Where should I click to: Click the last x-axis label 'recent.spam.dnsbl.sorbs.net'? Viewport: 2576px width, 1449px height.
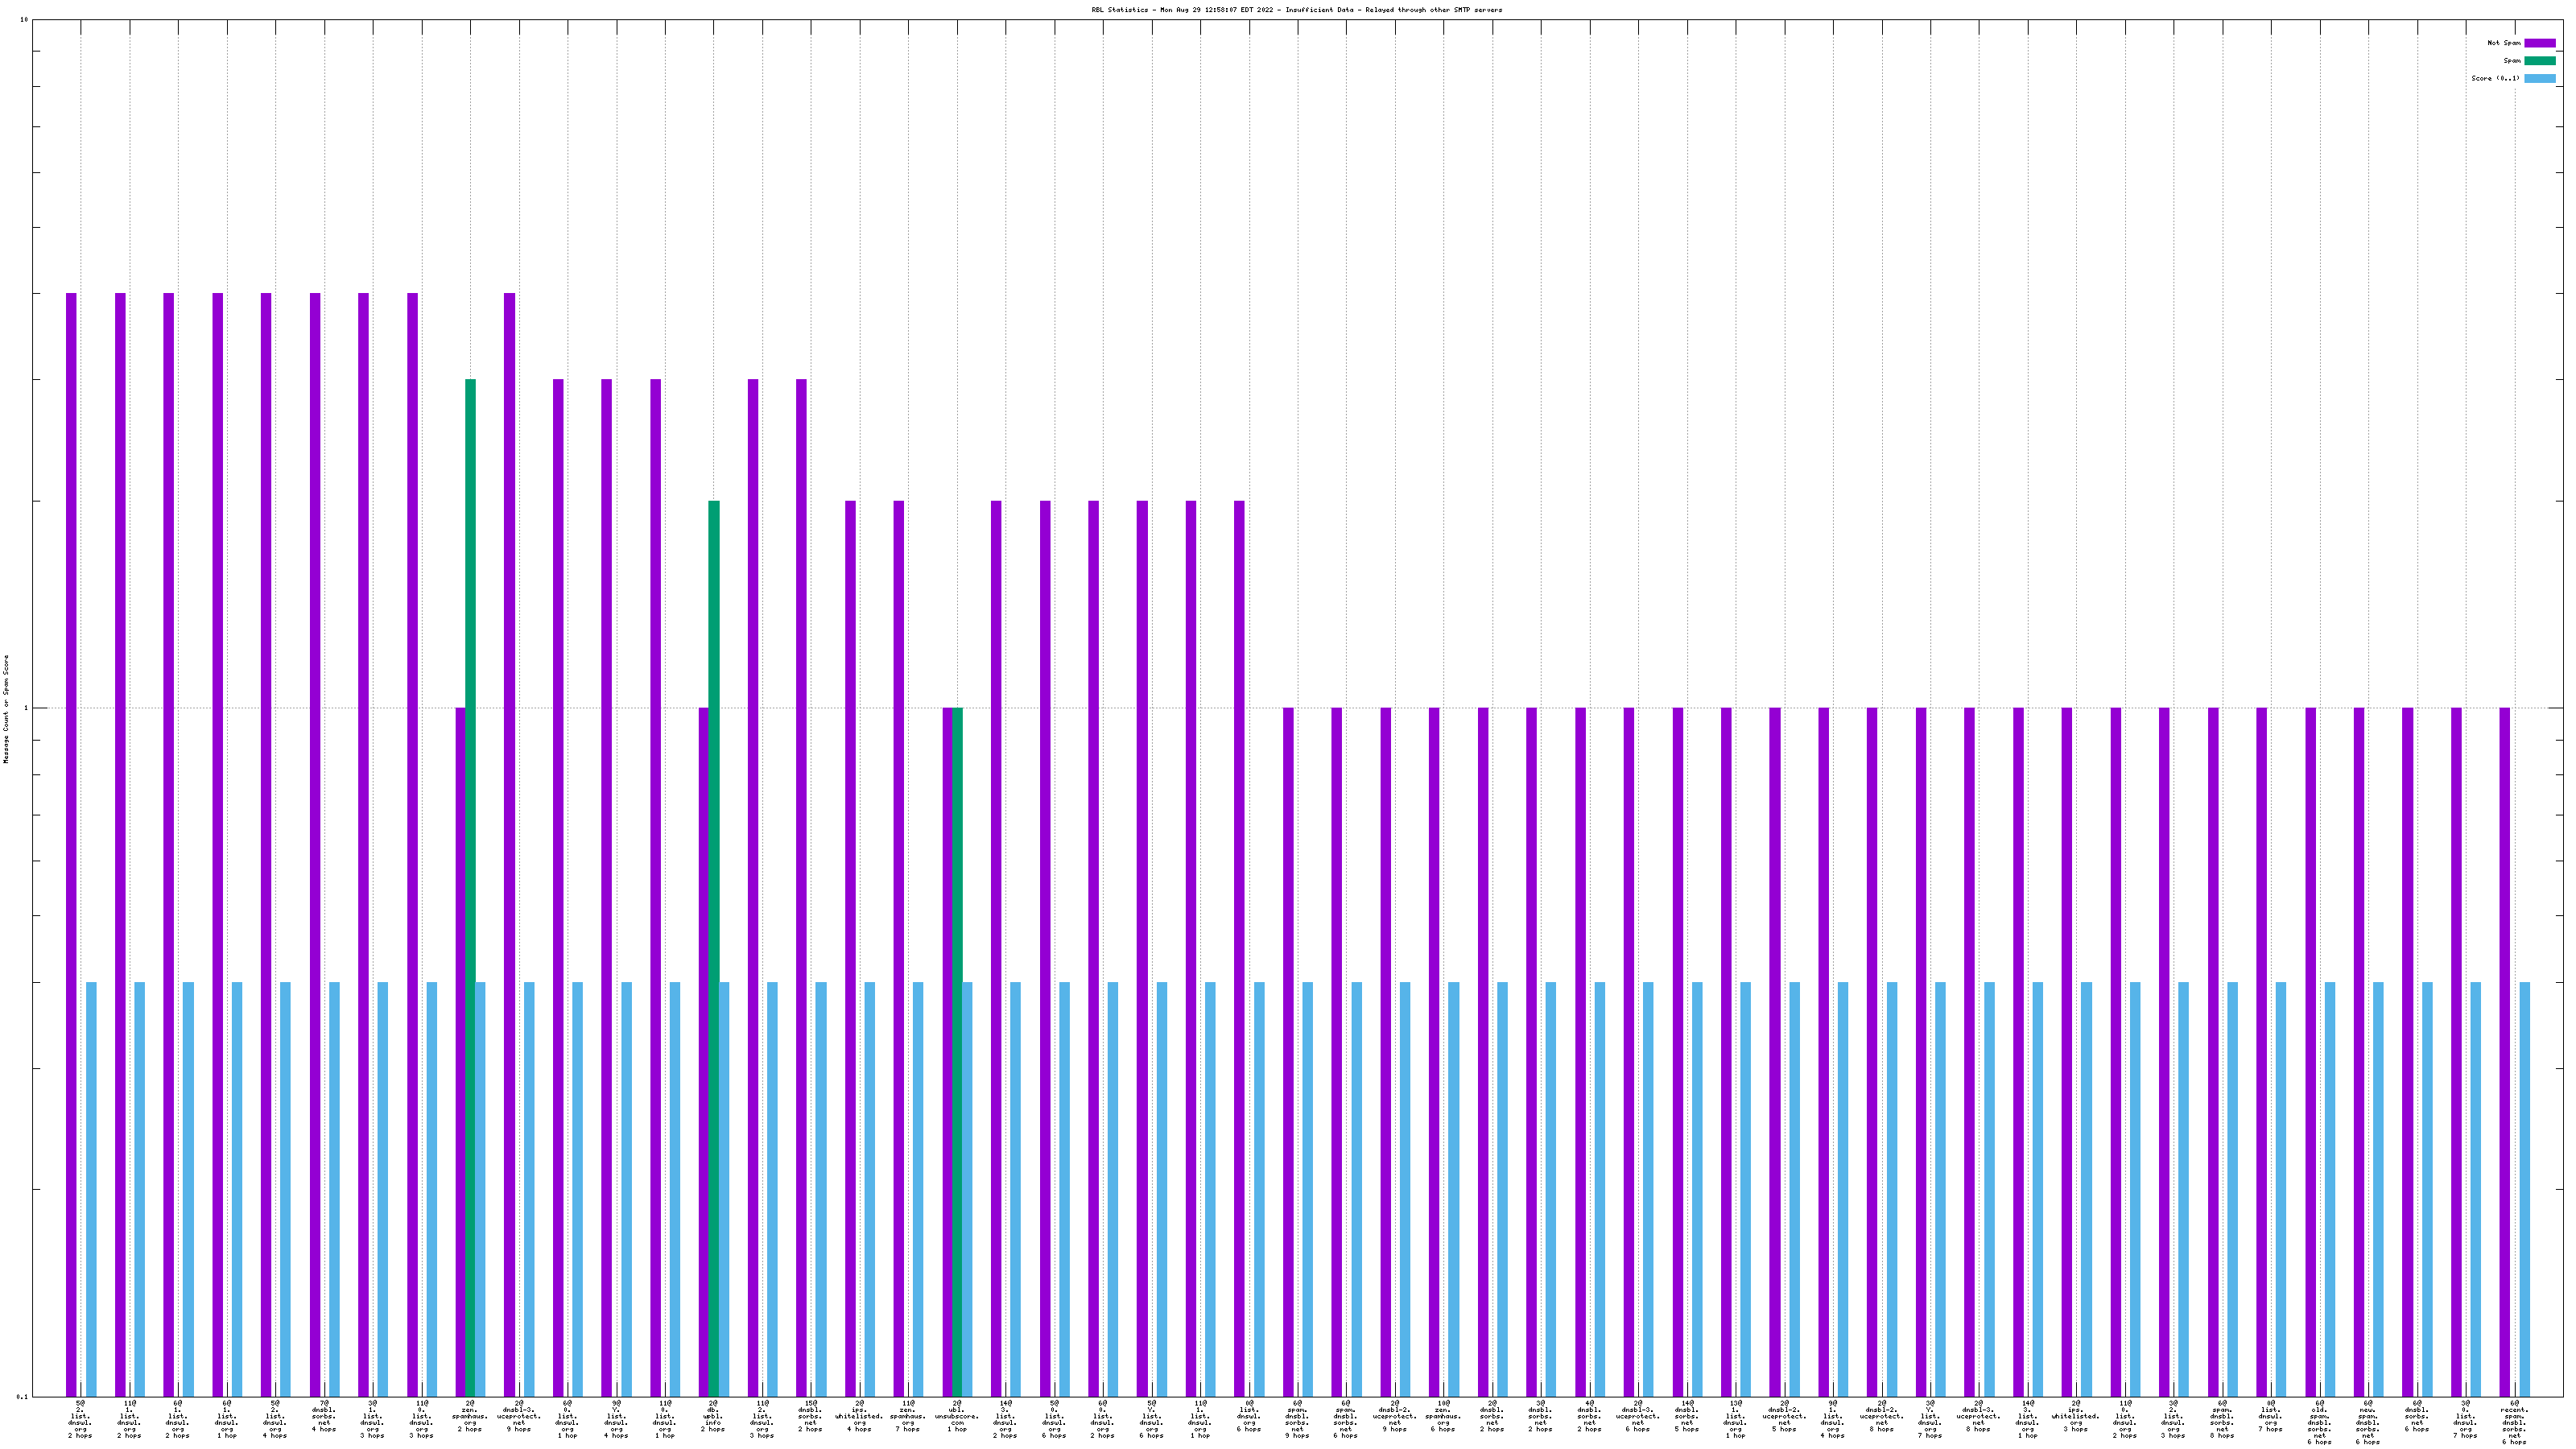coord(2514,1423)
